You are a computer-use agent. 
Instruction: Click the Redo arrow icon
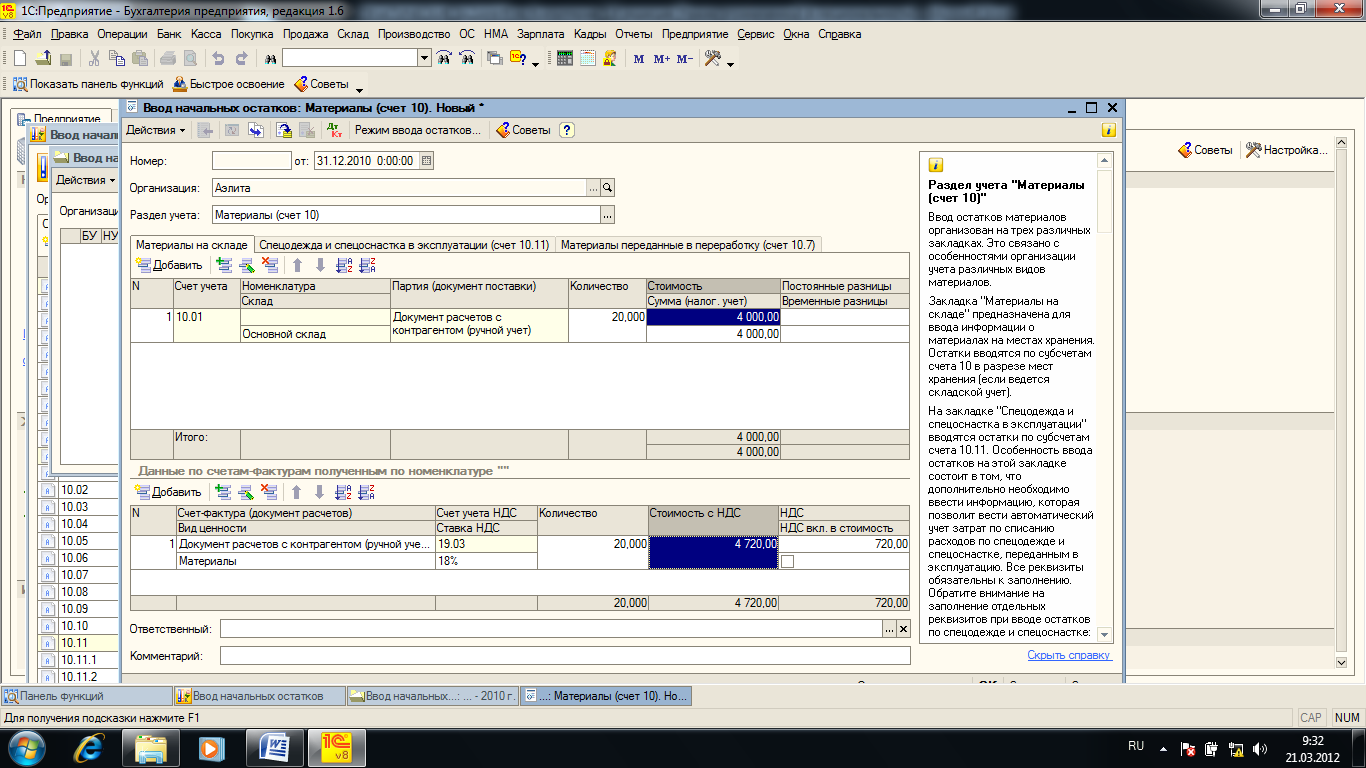(x=243, y=59)
